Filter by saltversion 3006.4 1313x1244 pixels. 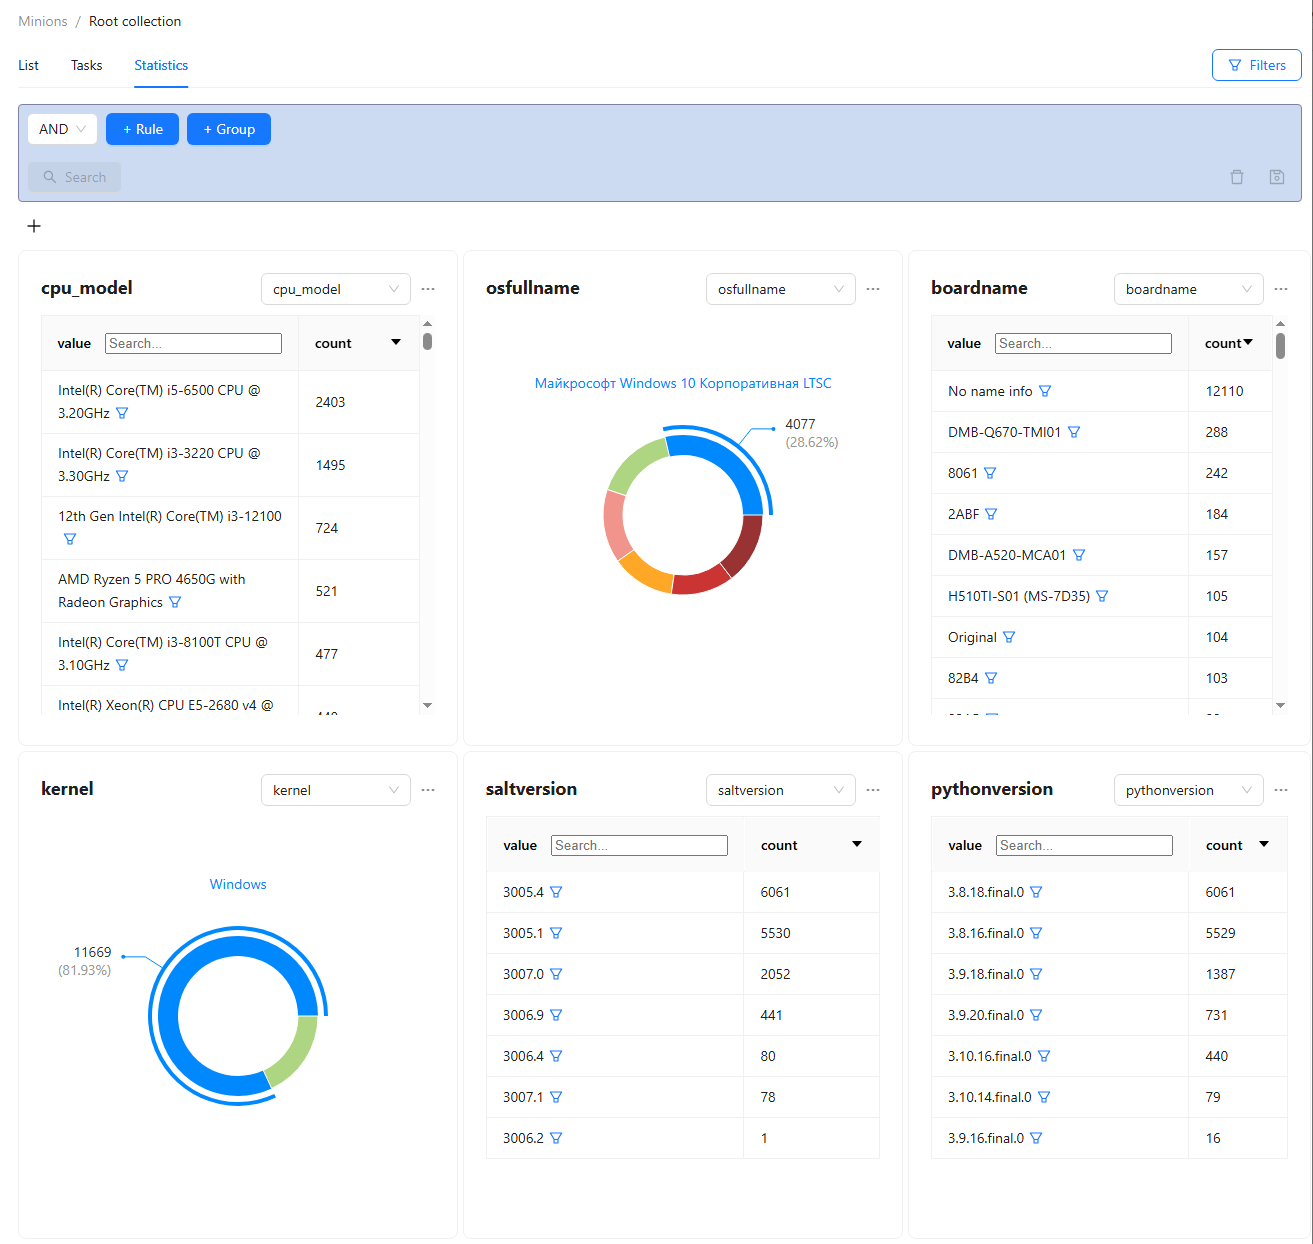(556, 1056)
